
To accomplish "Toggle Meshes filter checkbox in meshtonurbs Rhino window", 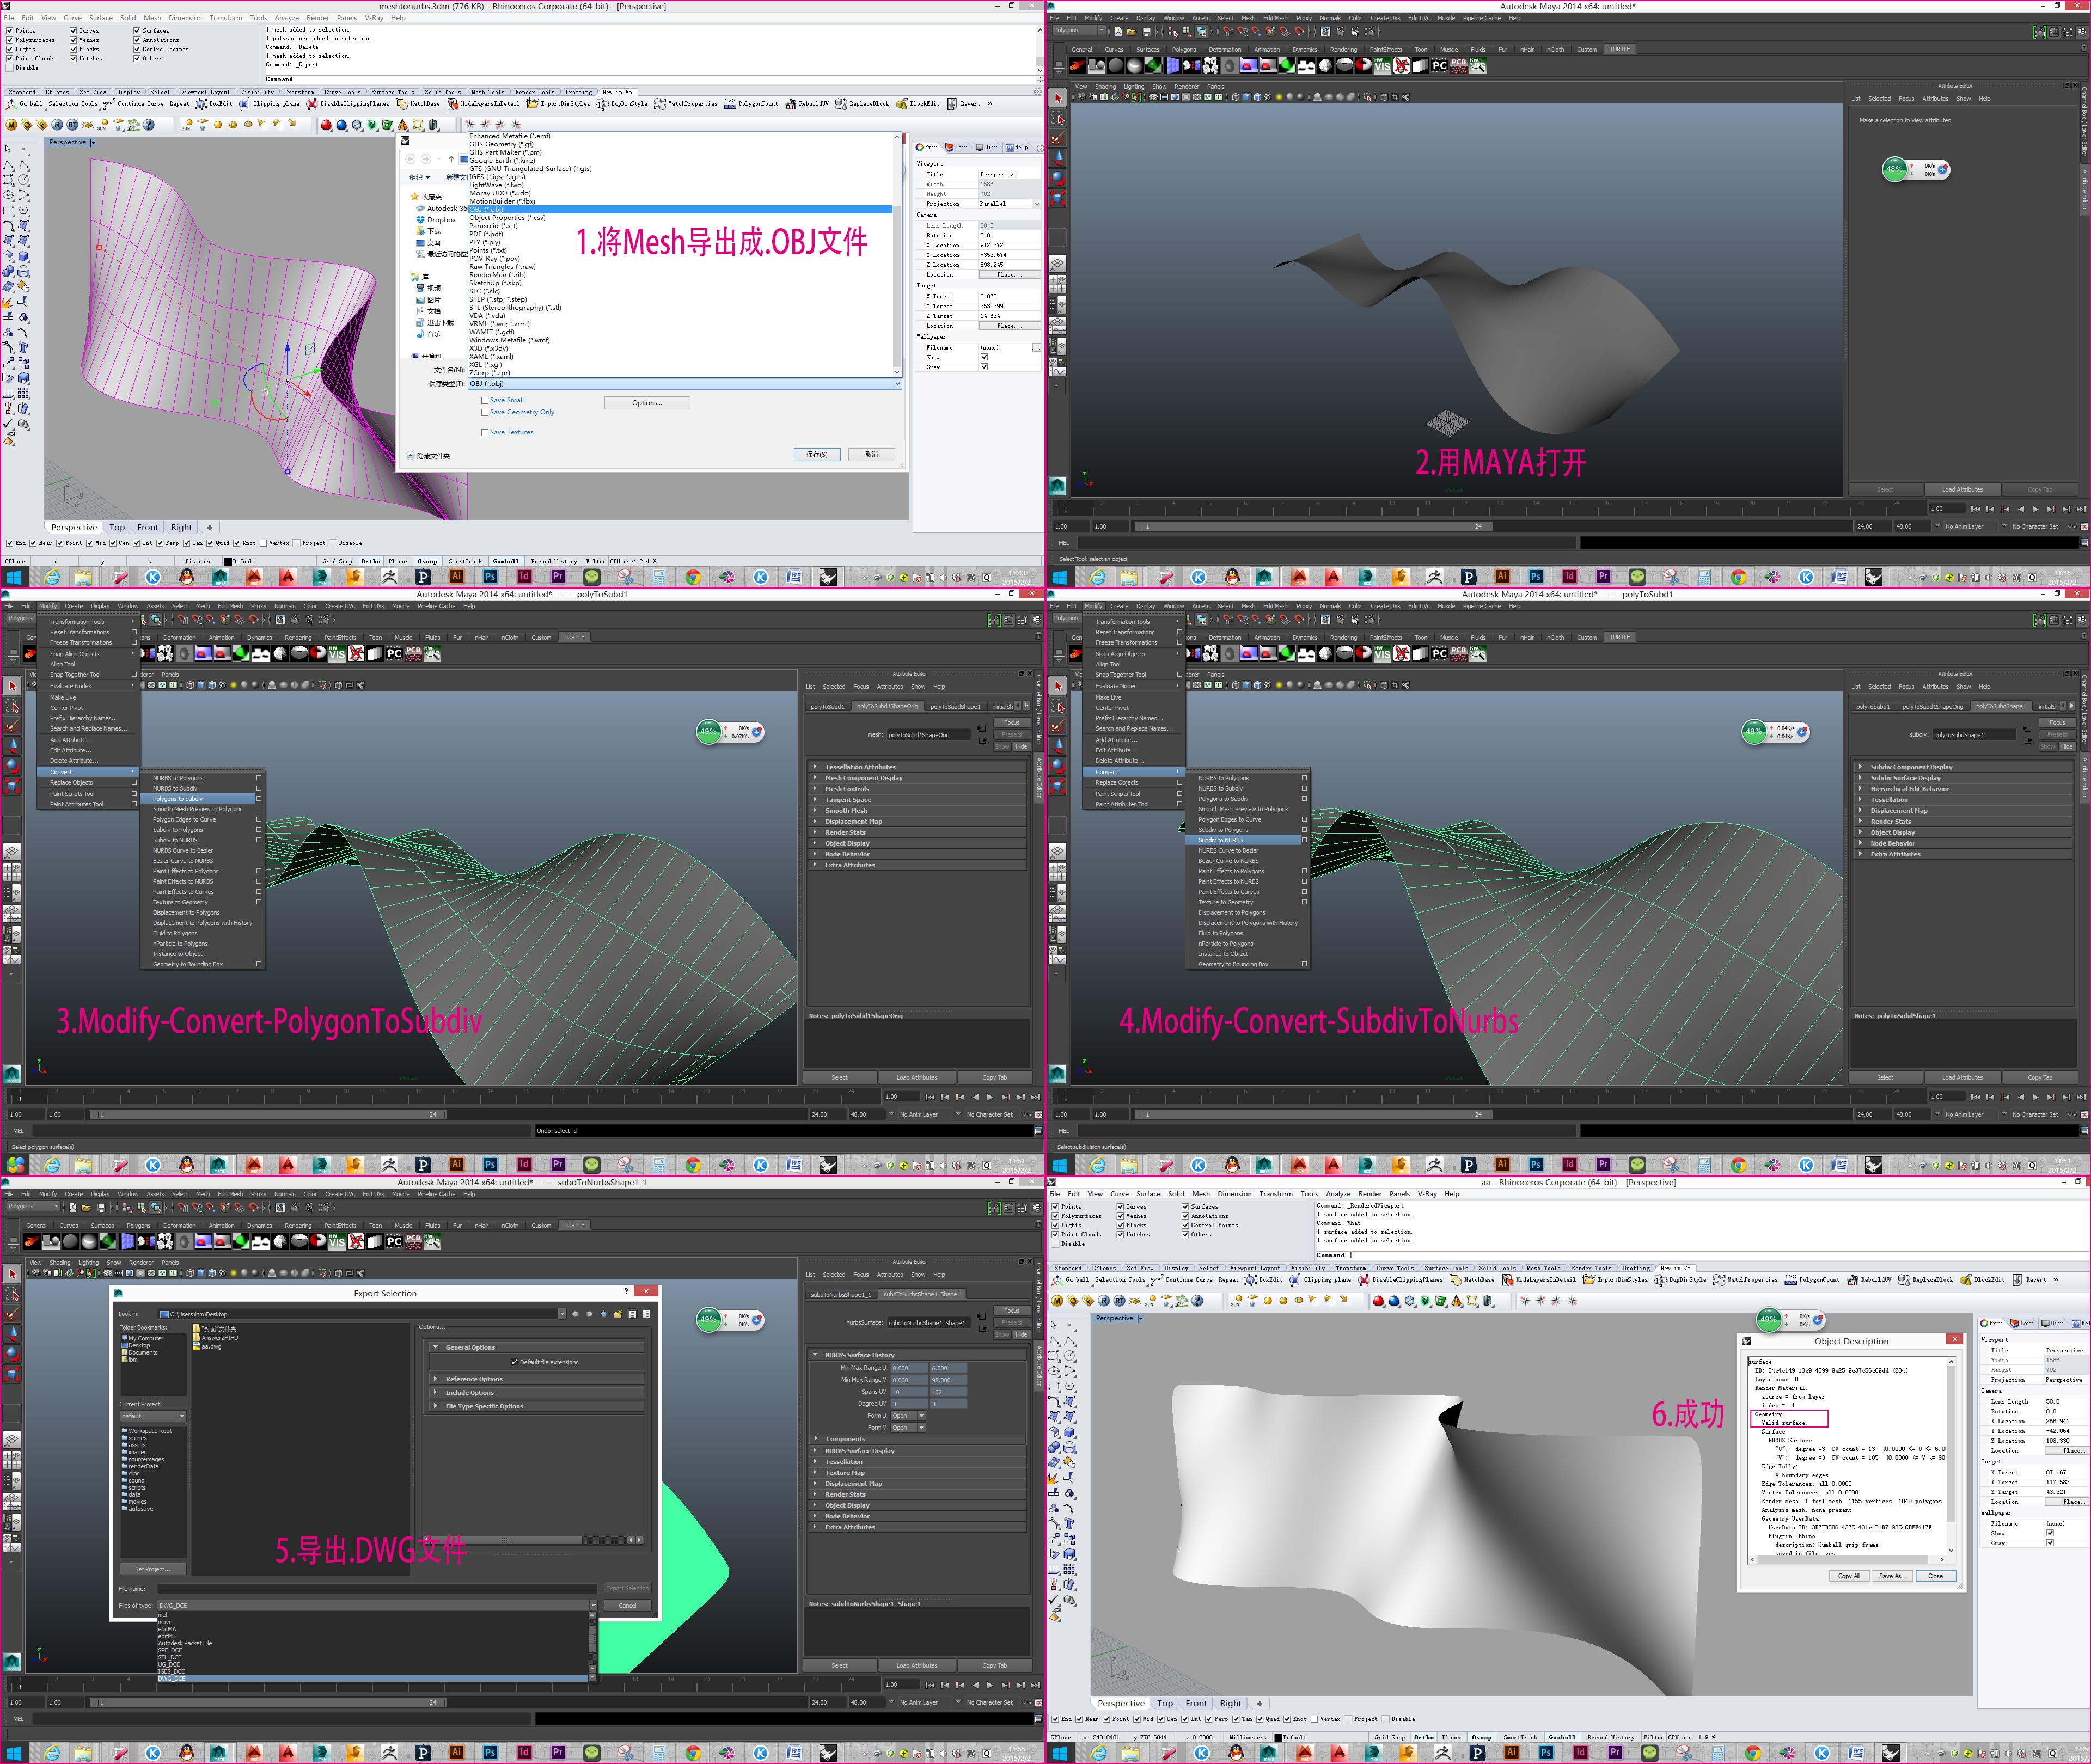I will tap(73, 40).
